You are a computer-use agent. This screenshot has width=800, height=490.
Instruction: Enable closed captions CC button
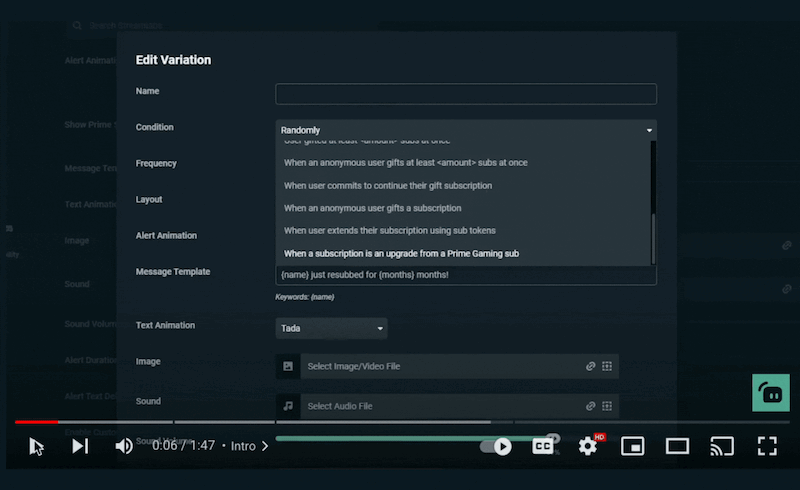pyautogui.click(x=542, y=446)
